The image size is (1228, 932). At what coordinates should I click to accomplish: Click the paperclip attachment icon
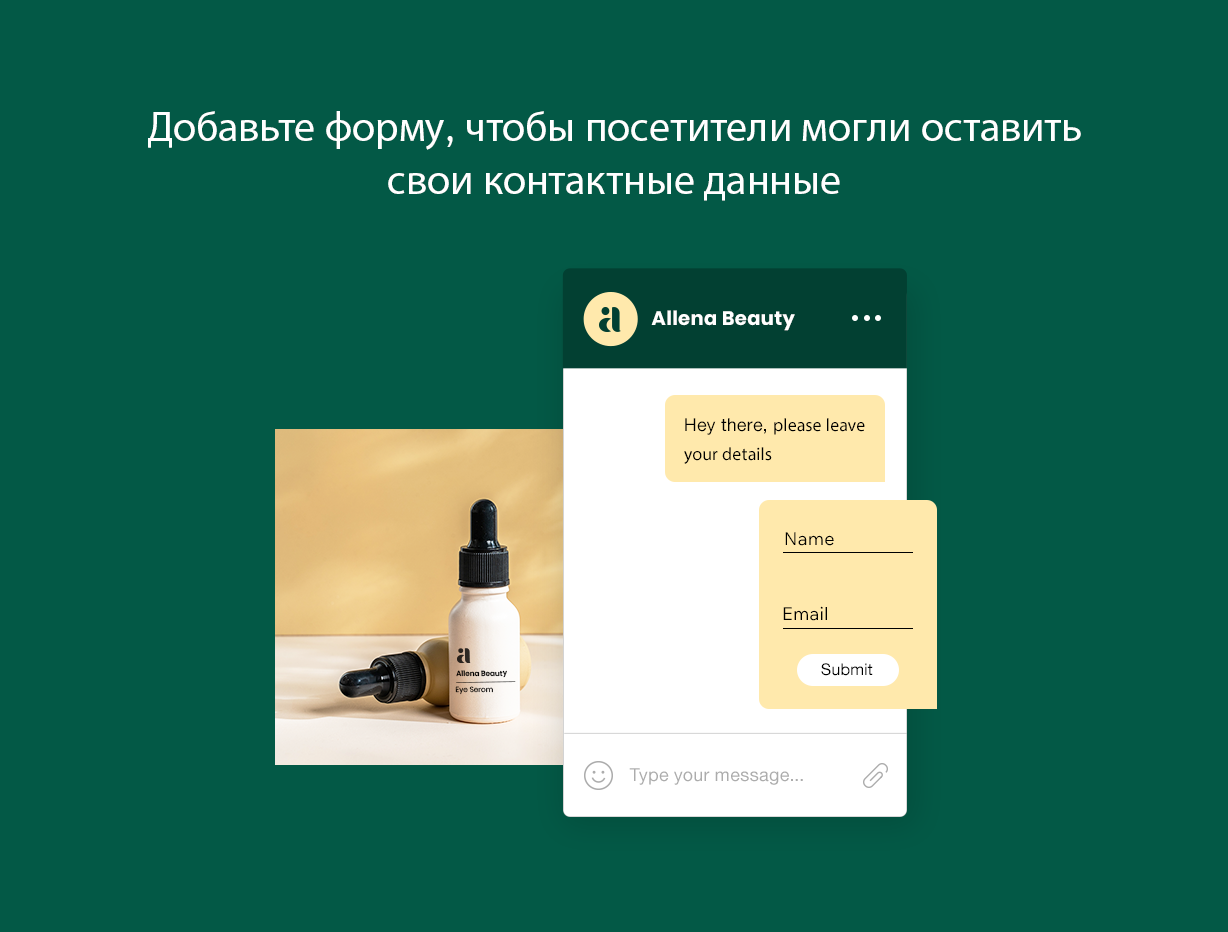[x=875, y=775]
